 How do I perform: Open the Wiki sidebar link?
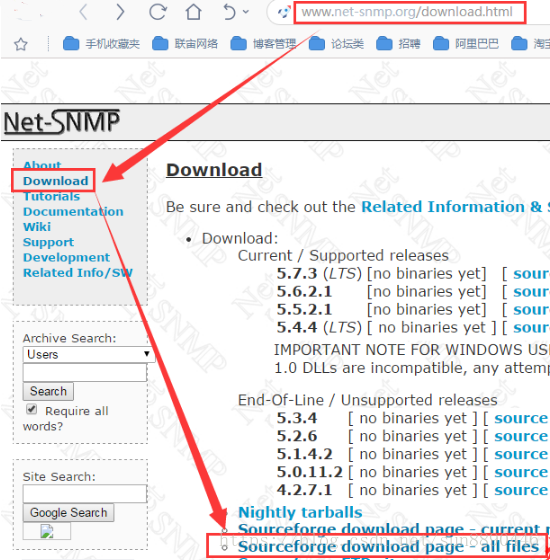37,227
